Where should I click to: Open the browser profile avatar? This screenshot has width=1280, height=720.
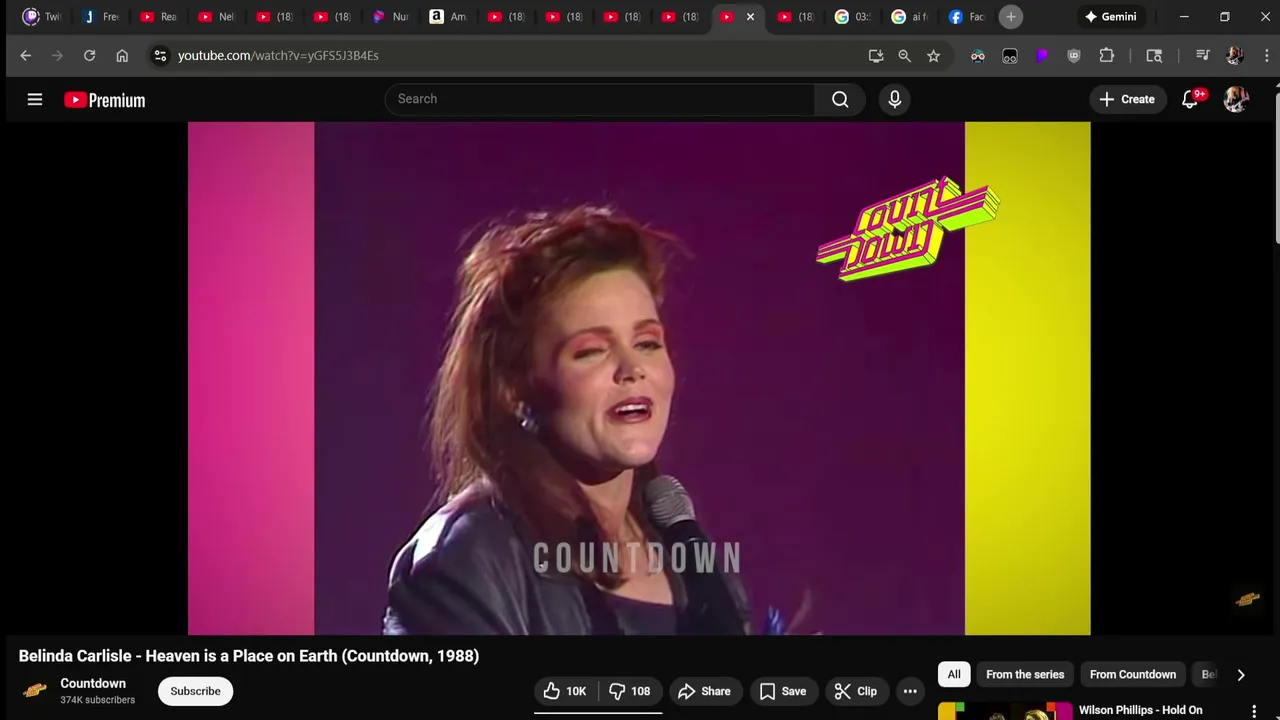pos(1235,56)
